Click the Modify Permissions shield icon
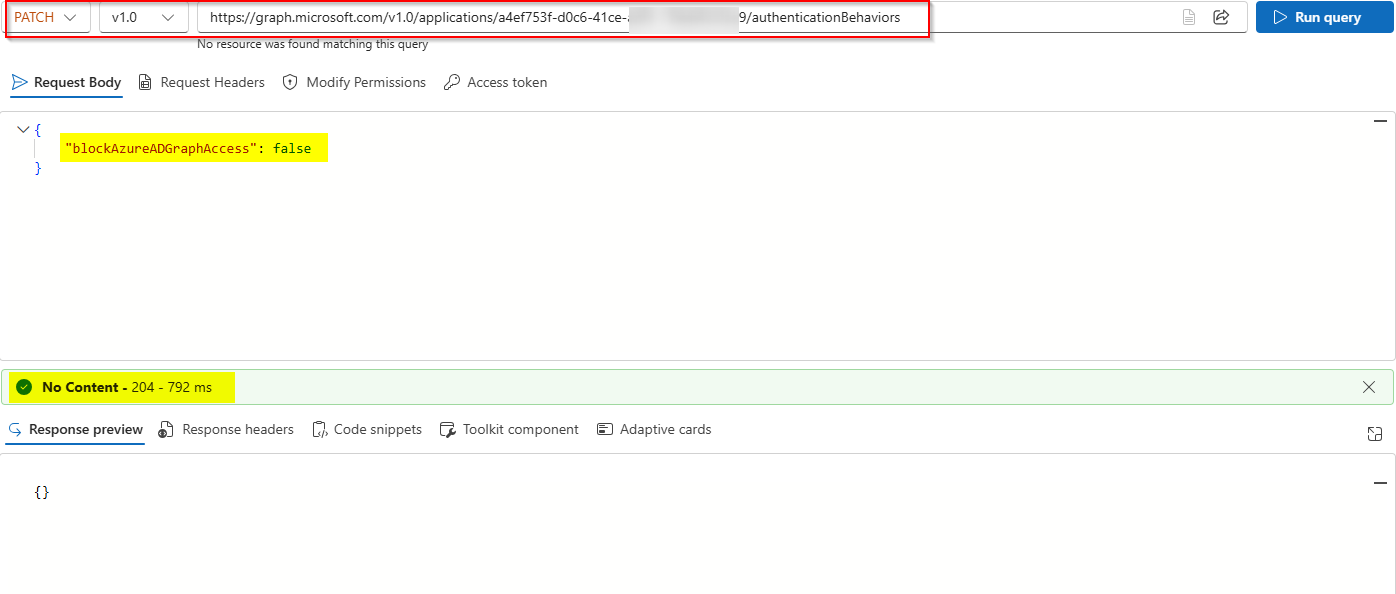The width and height of the screenshot is (1396, 594). [290, 82]
